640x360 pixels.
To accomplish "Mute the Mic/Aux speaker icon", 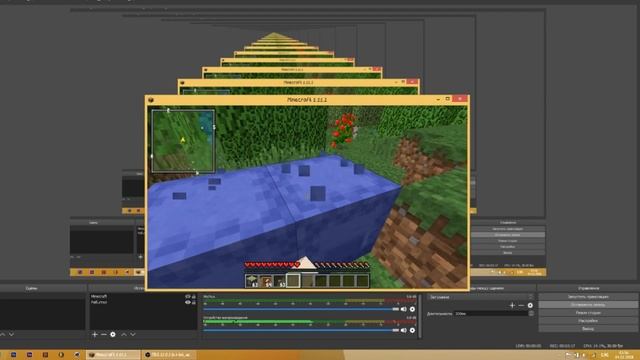I will pos(404,309).
